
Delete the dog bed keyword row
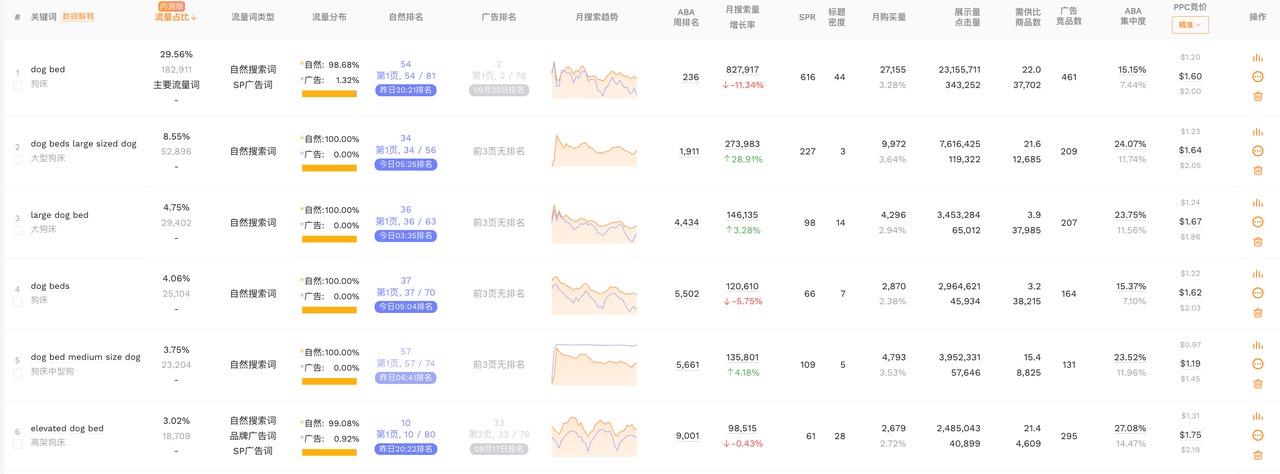tap(1257, 96)
